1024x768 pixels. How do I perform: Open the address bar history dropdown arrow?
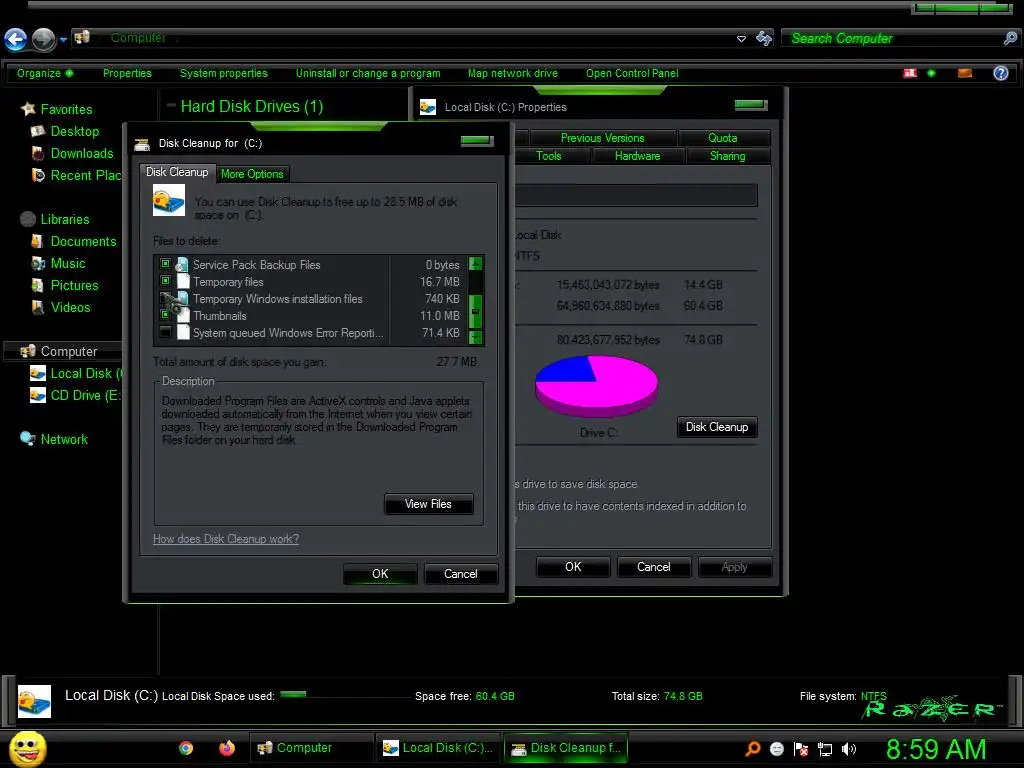[741, 39]
